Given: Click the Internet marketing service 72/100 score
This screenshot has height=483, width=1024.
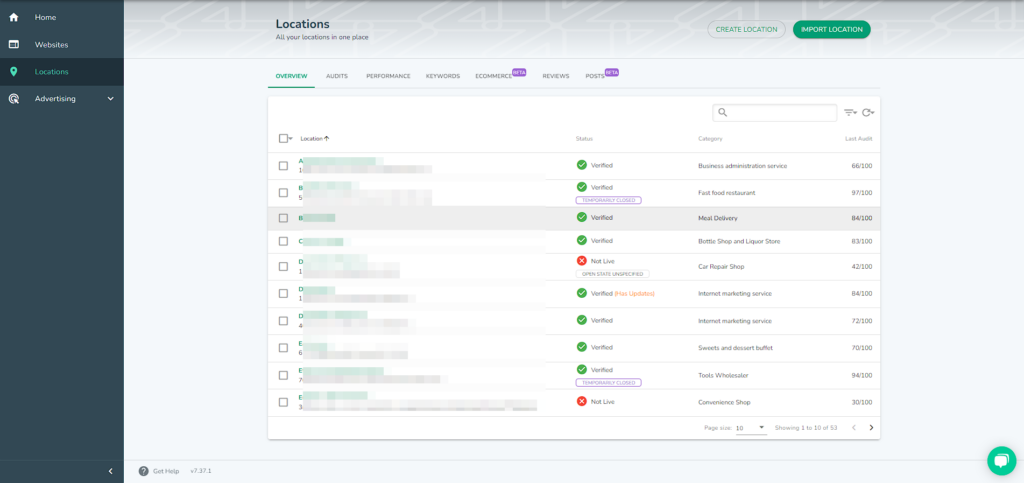Looking at the screenshot, I should point(861,321).
